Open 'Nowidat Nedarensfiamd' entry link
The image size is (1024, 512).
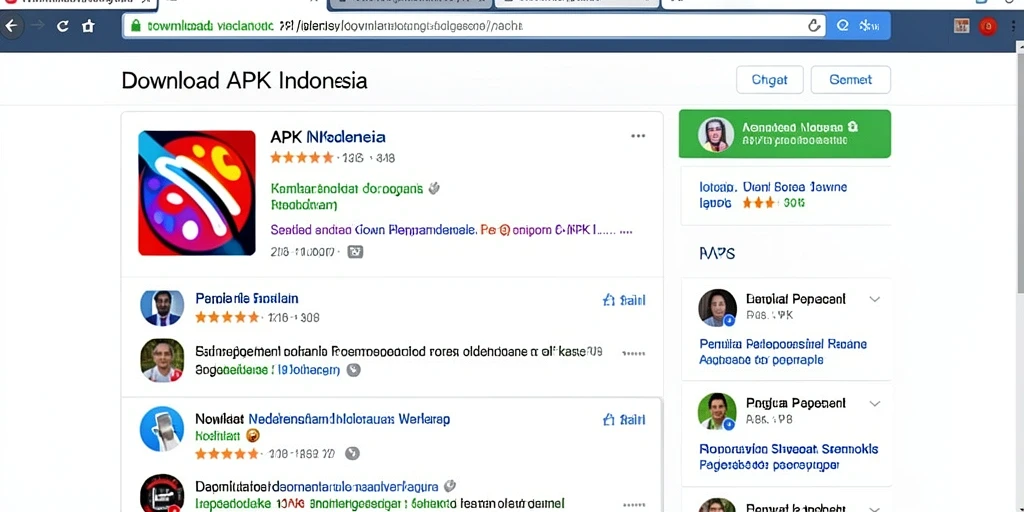[x=323, y=419]
